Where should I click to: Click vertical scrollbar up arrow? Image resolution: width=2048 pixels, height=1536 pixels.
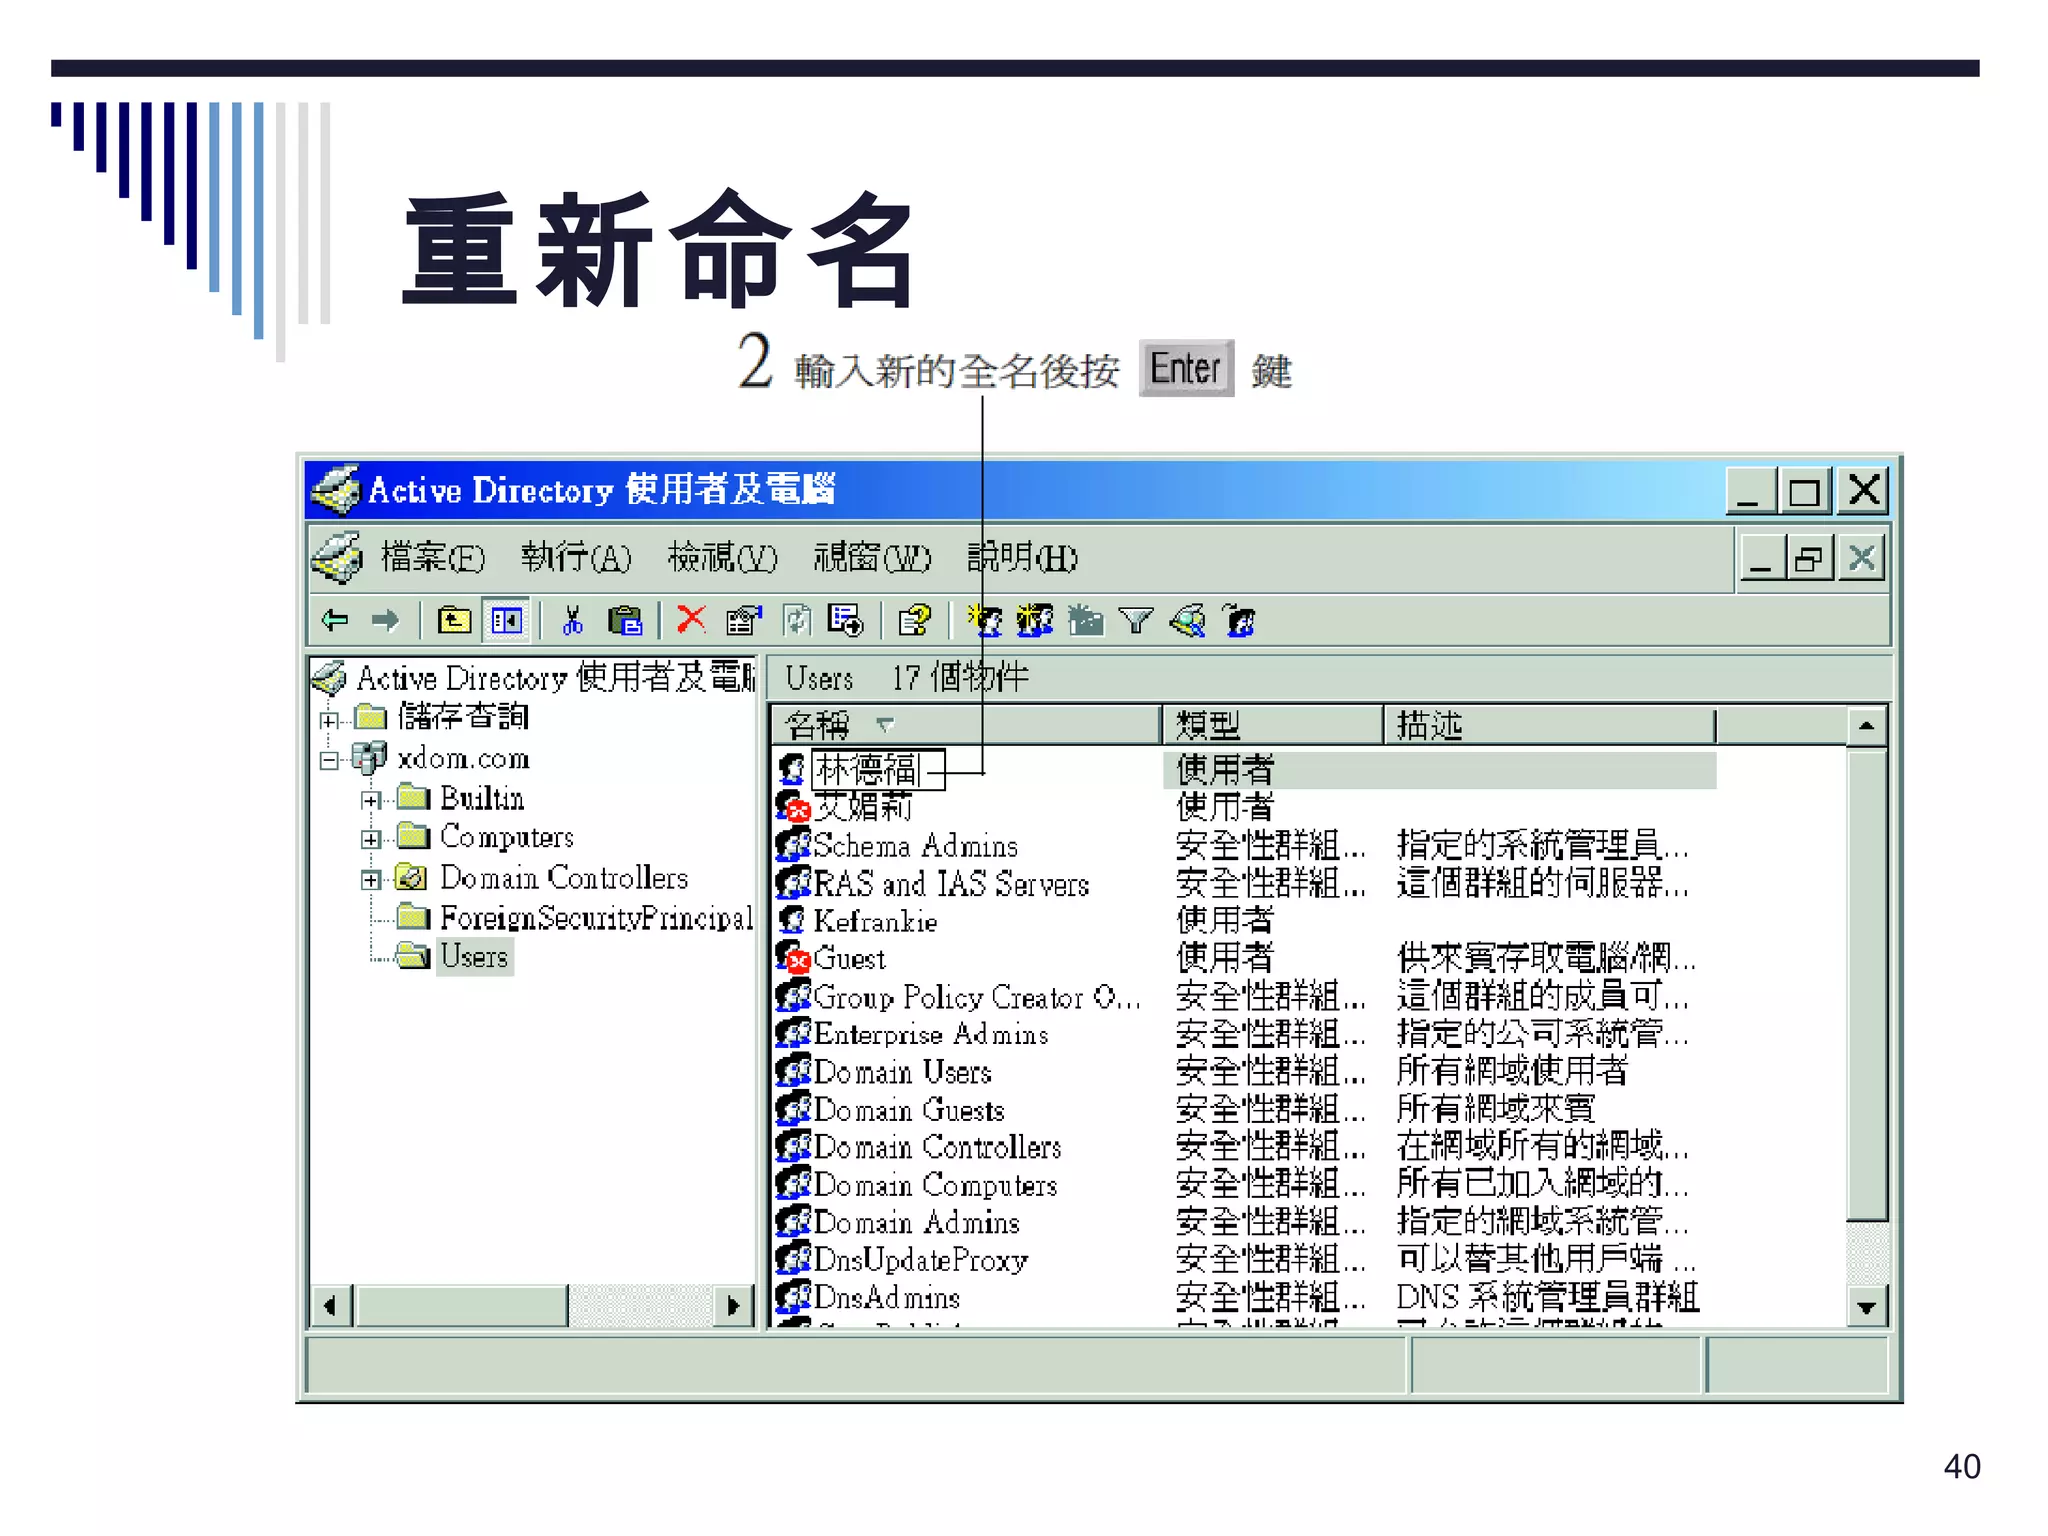[x=1866, y=726]
